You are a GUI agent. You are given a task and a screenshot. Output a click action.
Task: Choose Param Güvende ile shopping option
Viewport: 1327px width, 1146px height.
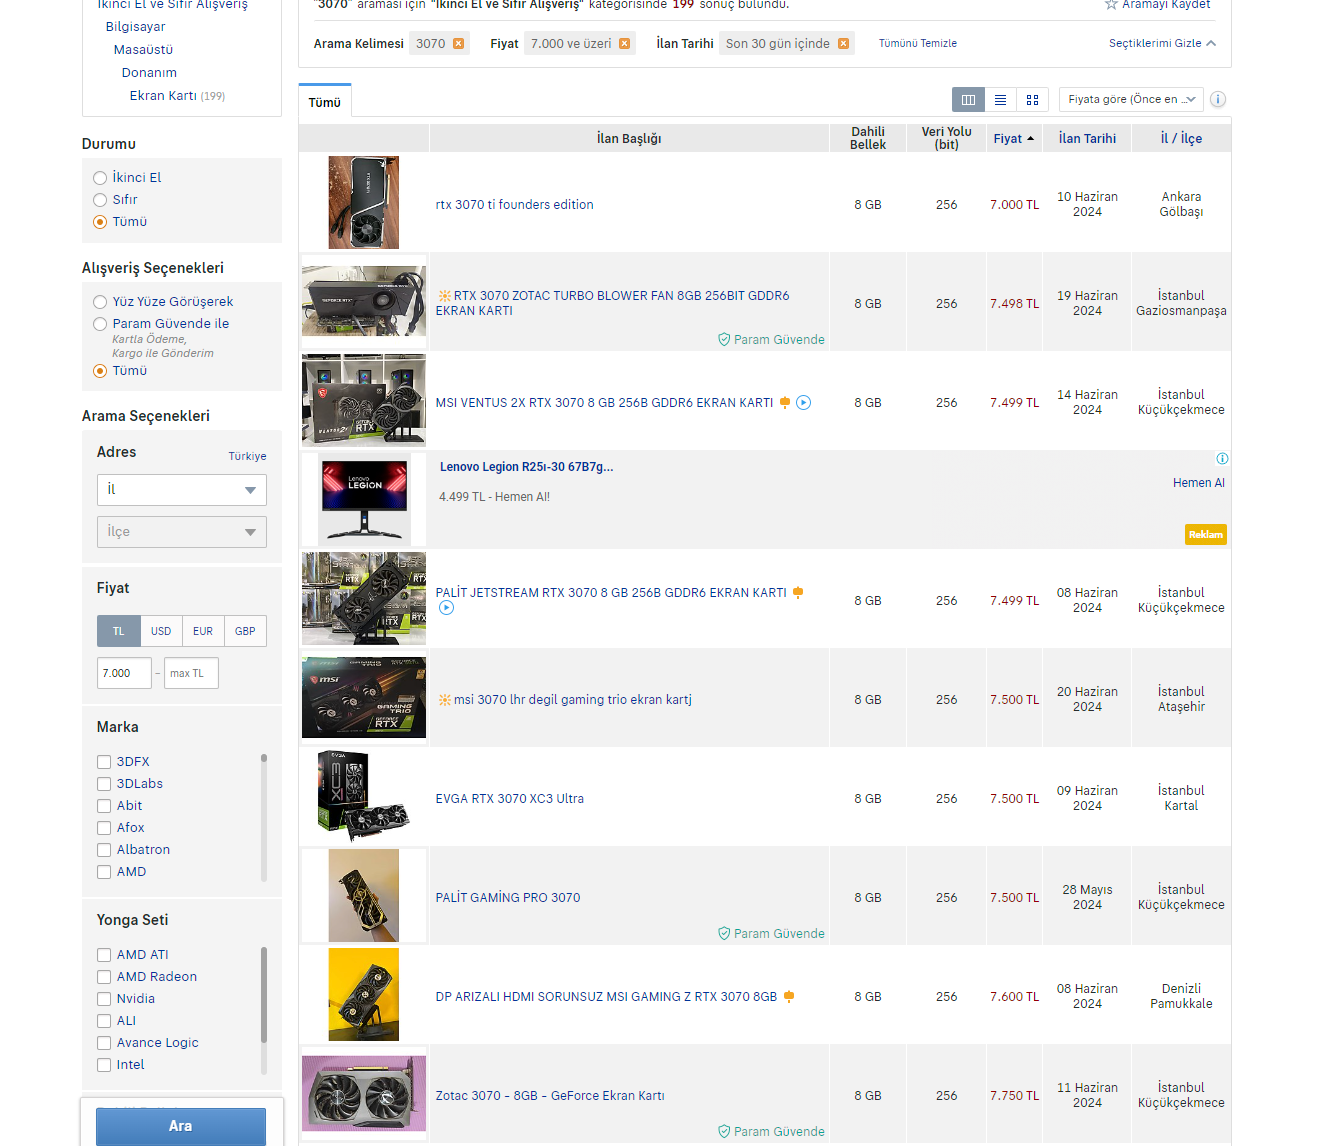(100, 324)
